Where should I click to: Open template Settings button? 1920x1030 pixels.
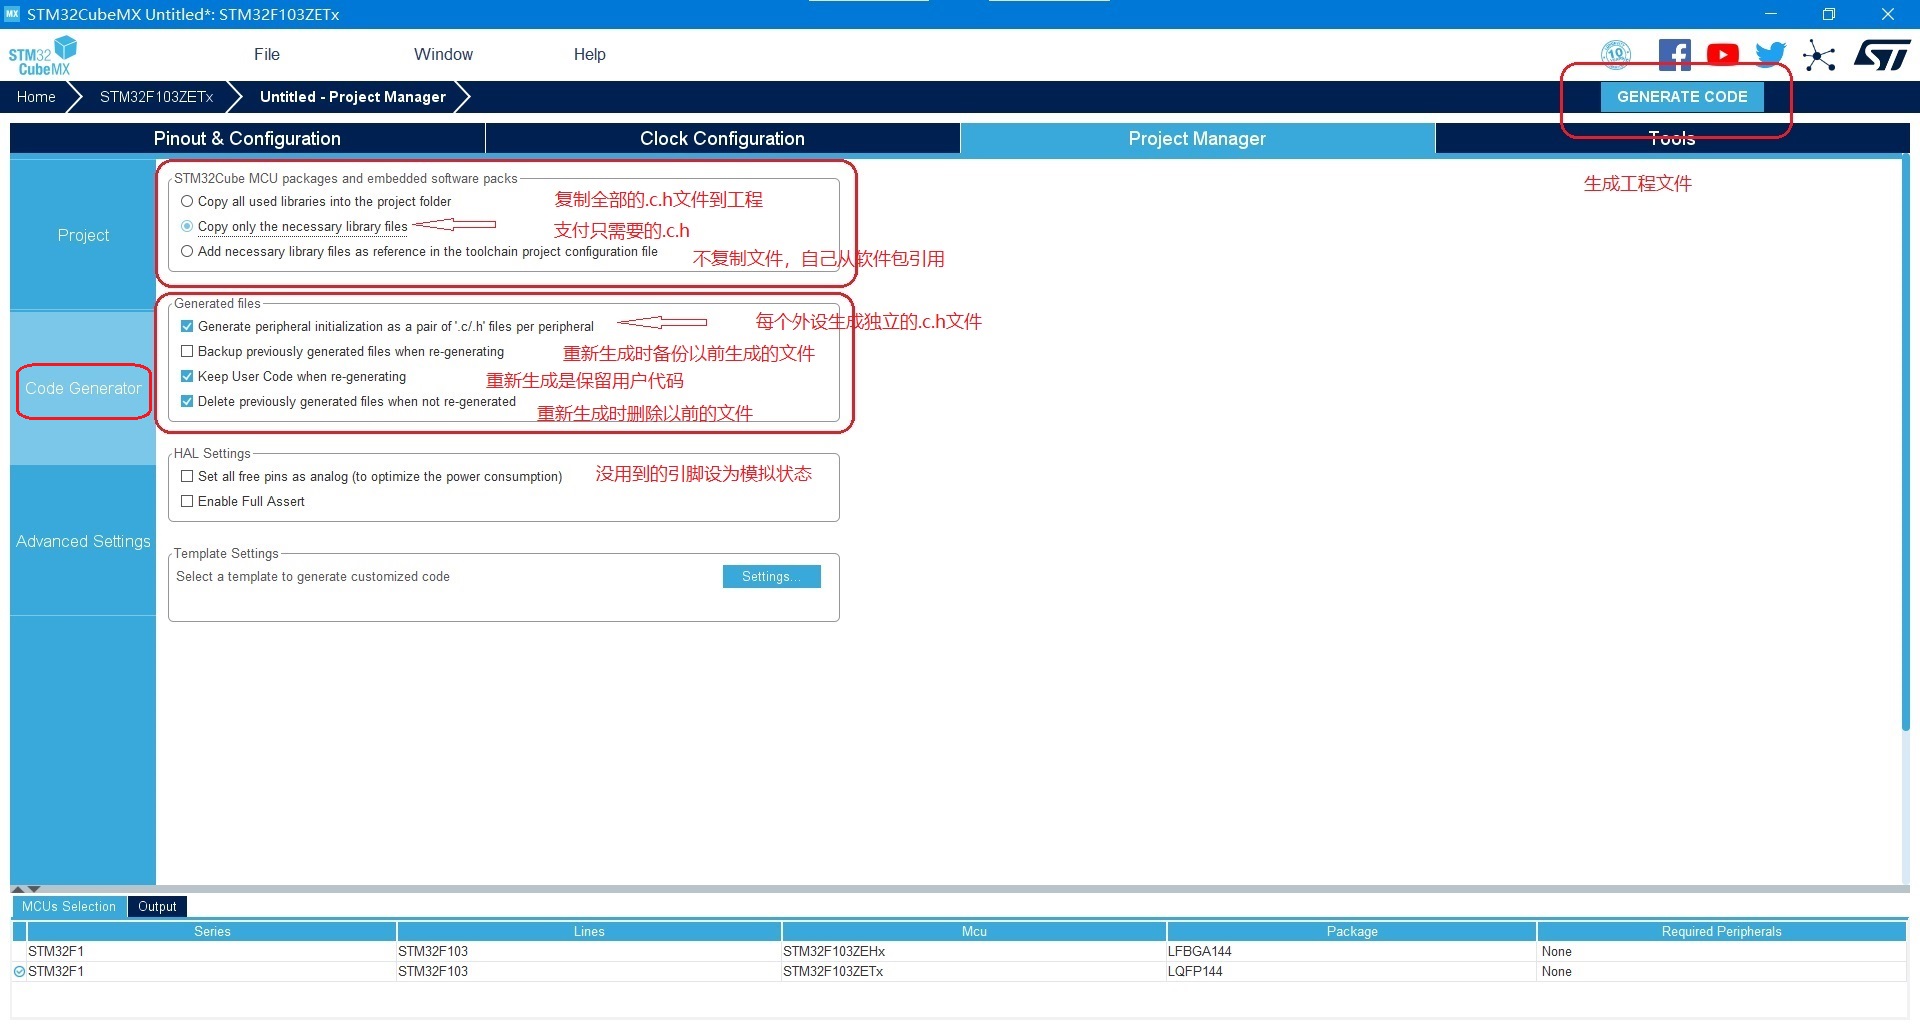[x=771, y=577]
